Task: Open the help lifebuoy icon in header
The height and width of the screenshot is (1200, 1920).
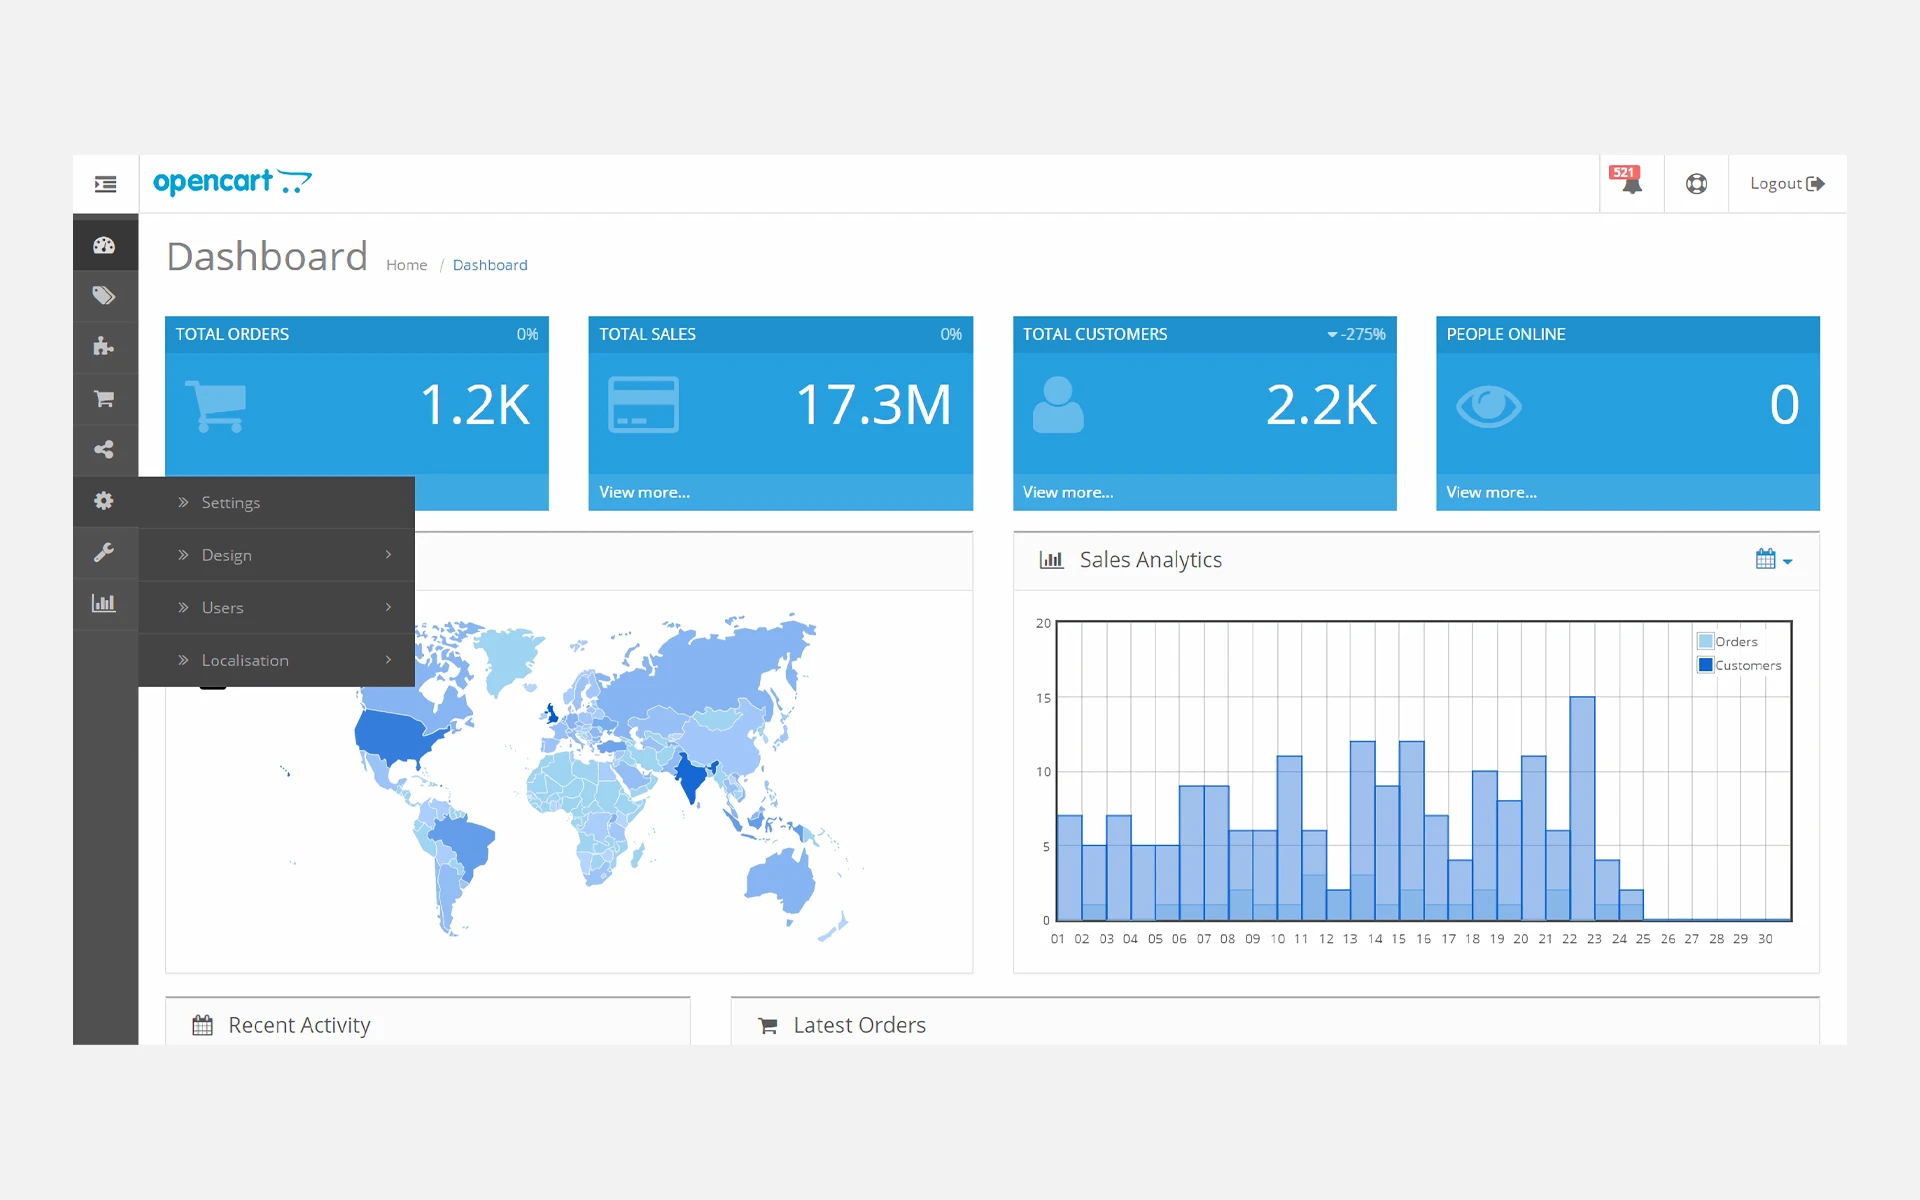Action: point(1696,184)
